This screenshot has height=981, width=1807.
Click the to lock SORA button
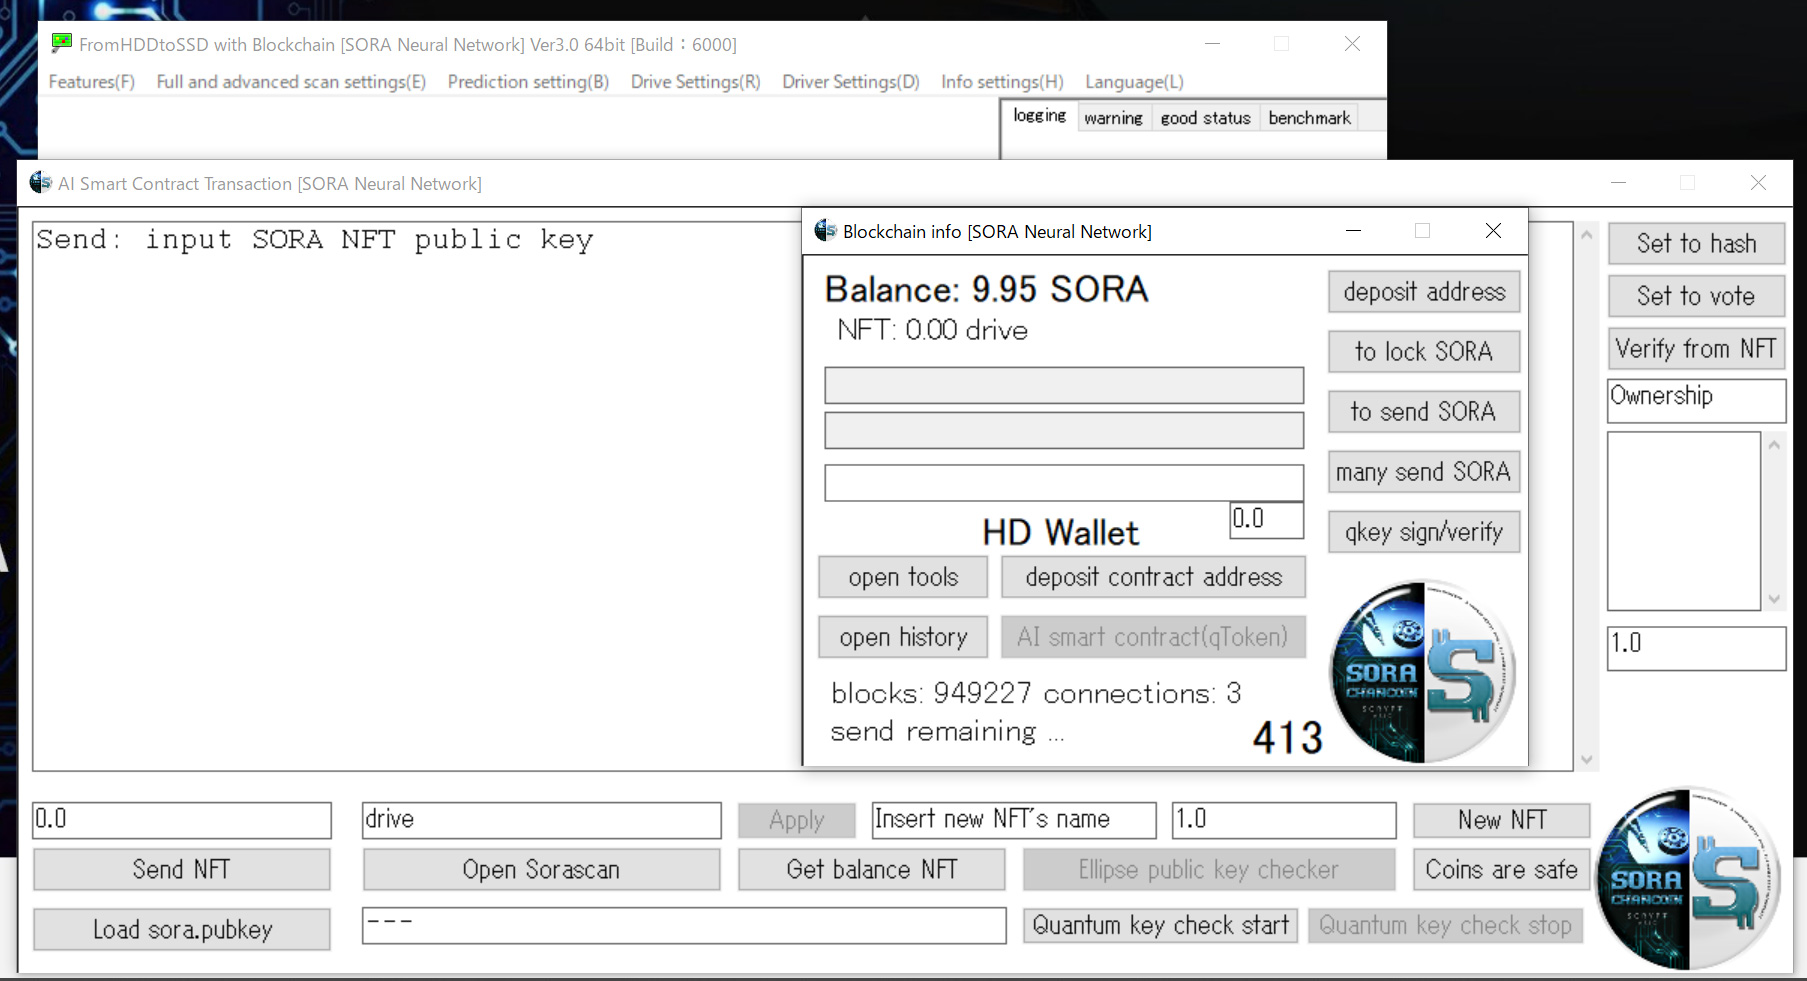click(1424, 352)
